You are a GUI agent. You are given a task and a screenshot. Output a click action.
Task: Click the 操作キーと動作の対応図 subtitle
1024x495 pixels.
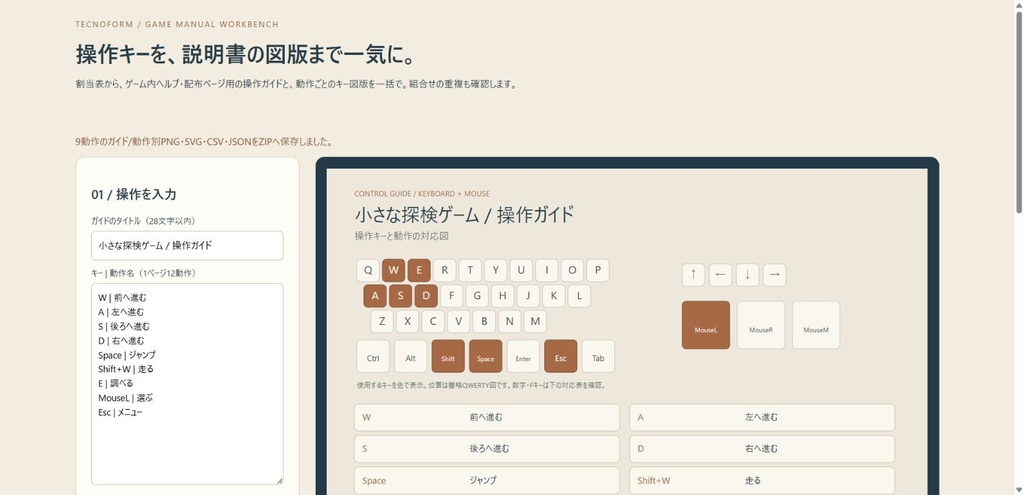402,236
